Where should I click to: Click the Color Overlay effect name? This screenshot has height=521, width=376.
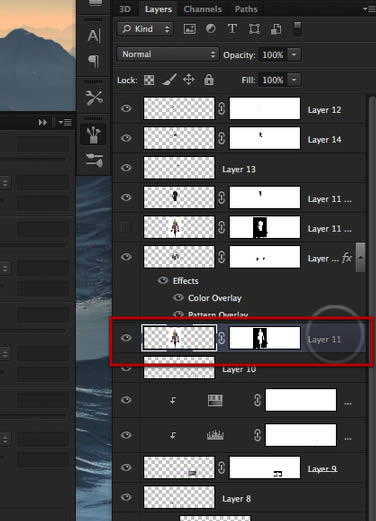coord(215,298)
